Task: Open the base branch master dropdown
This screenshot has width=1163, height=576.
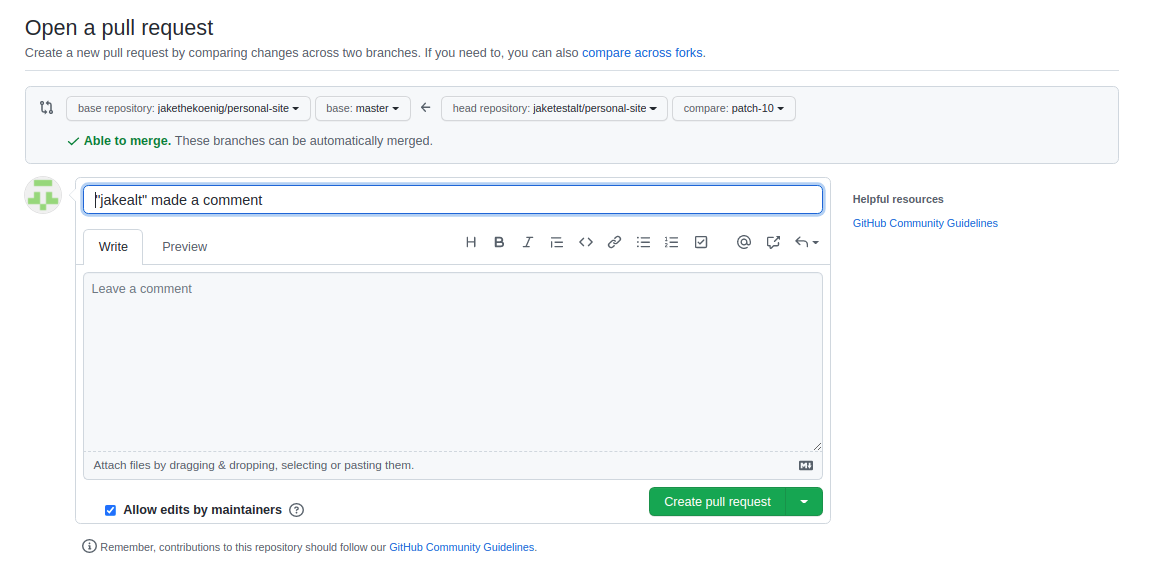Action: [363, 108]
